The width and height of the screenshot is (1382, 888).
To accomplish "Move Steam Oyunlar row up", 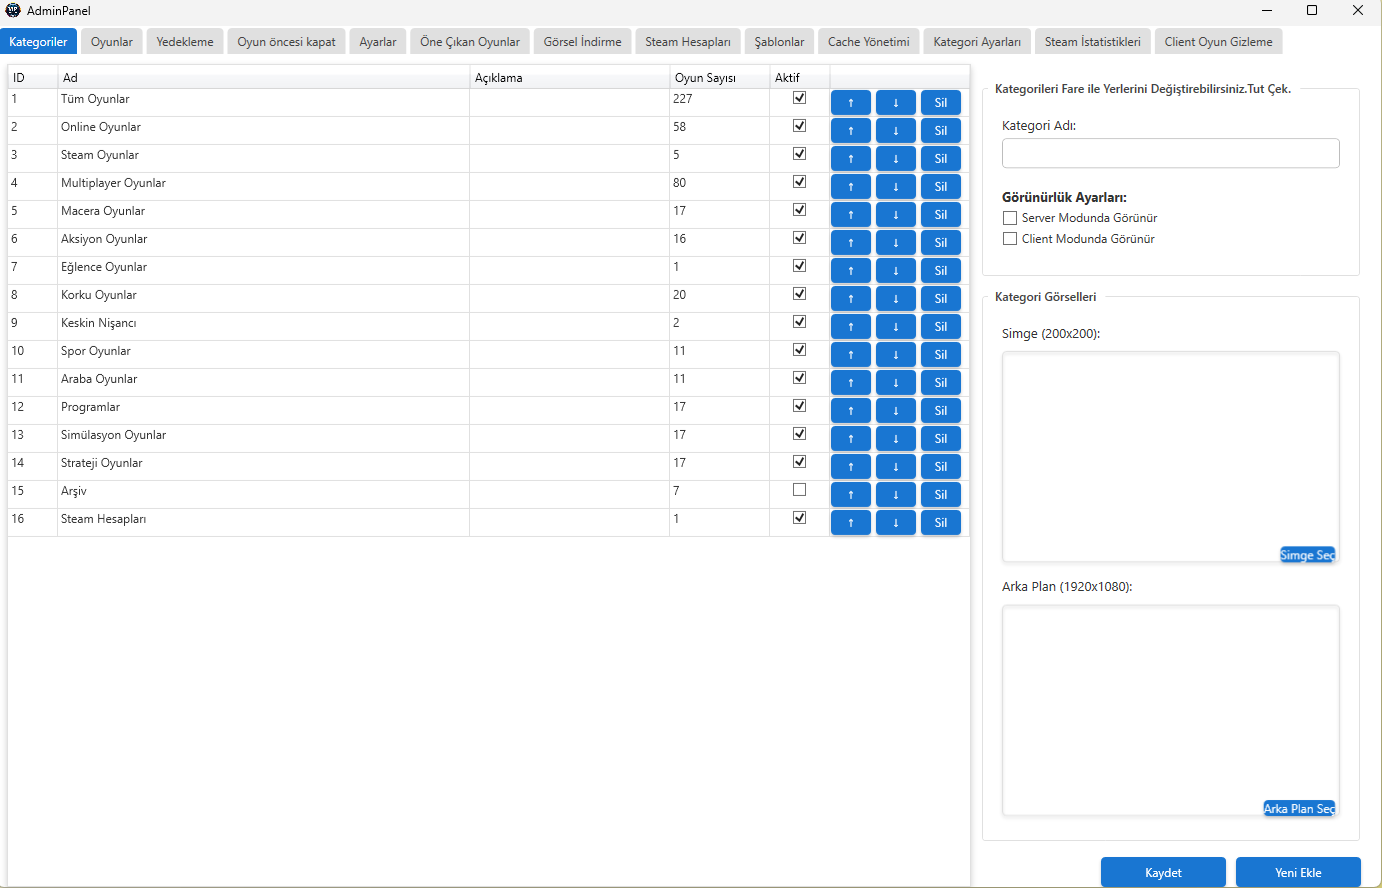I will click(x=851, y=158).
